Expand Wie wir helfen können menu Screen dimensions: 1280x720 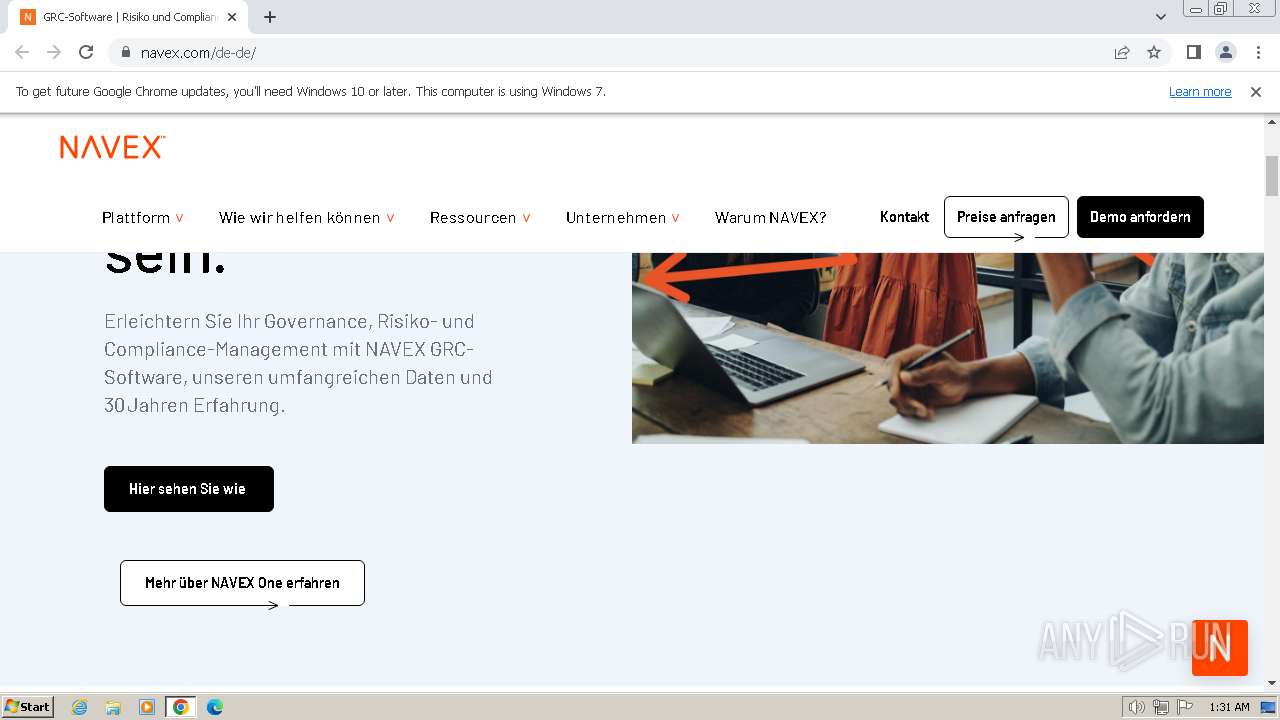coord(307,217)
